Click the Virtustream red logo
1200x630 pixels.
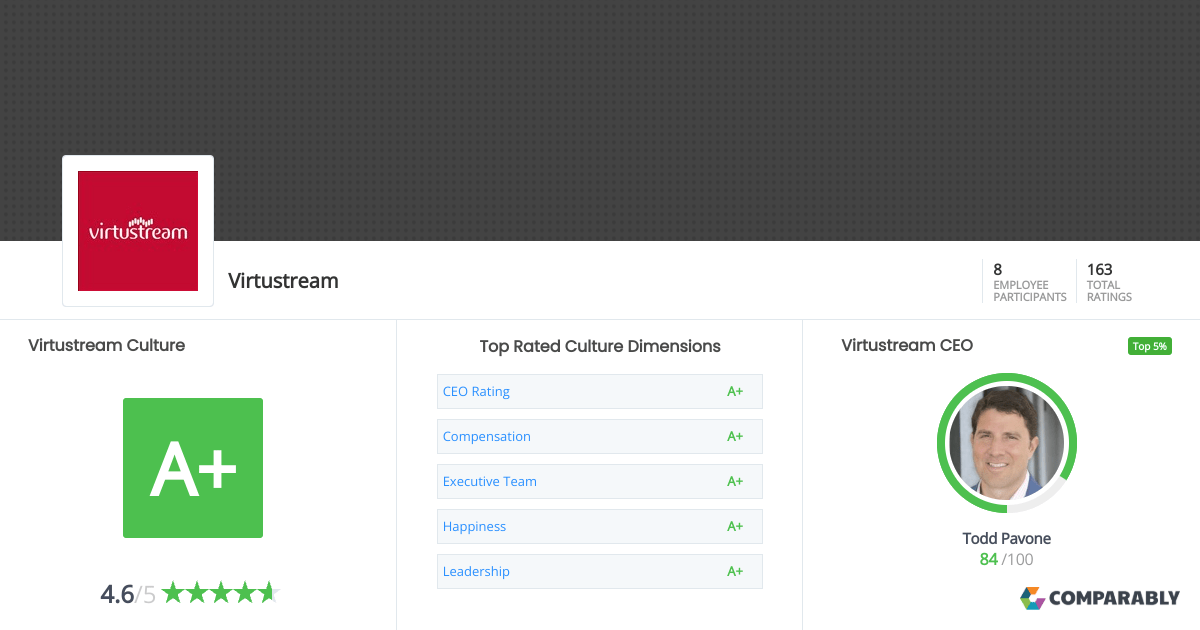click(138, 231)
